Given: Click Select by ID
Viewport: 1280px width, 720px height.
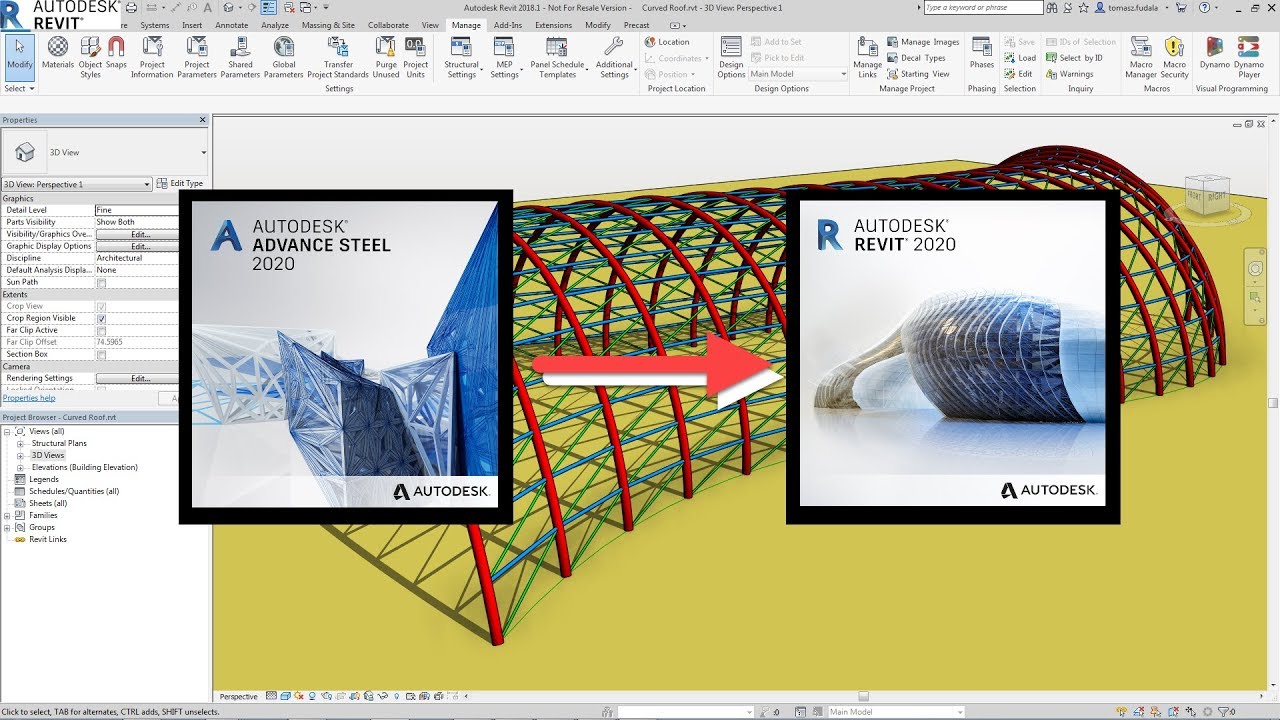Looking at the screenshot, I should coord(1074,58).
